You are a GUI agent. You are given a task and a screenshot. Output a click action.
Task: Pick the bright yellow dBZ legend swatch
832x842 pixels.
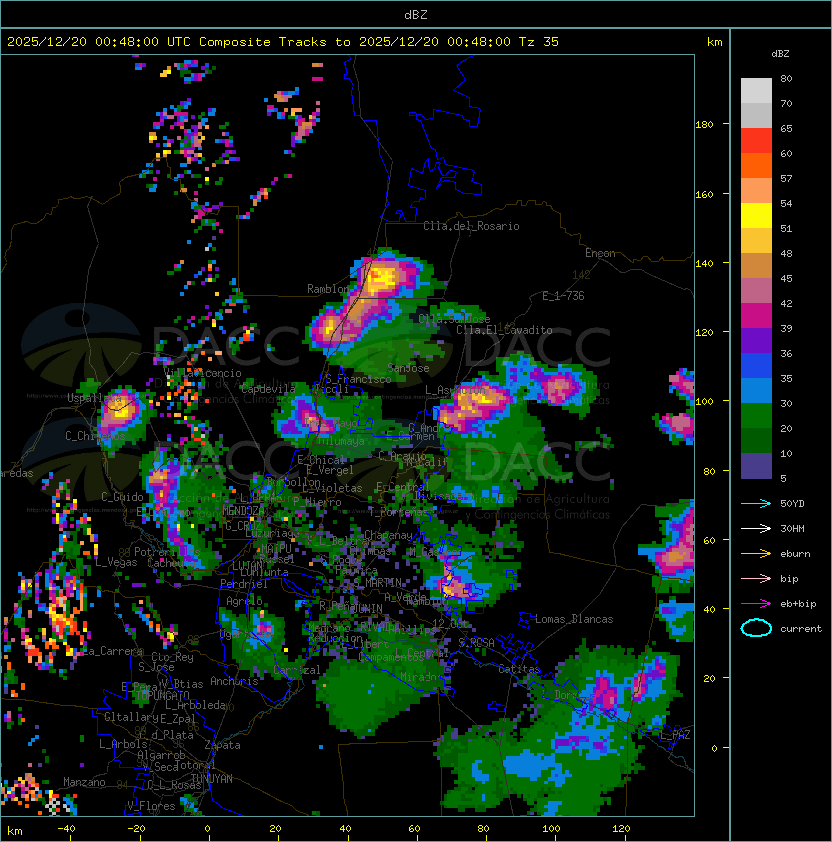756,215
